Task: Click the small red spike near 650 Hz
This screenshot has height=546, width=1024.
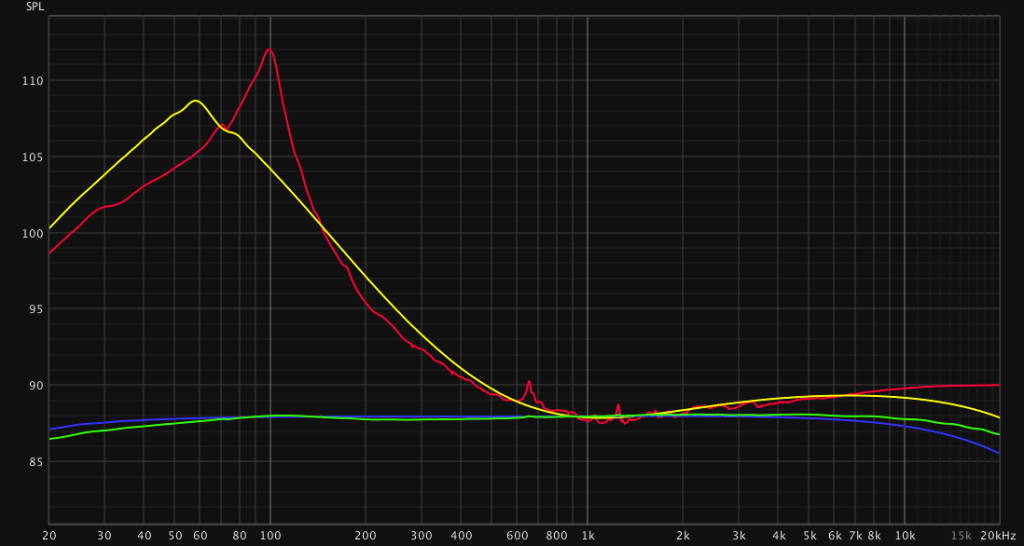Action: tap(529, 381)
